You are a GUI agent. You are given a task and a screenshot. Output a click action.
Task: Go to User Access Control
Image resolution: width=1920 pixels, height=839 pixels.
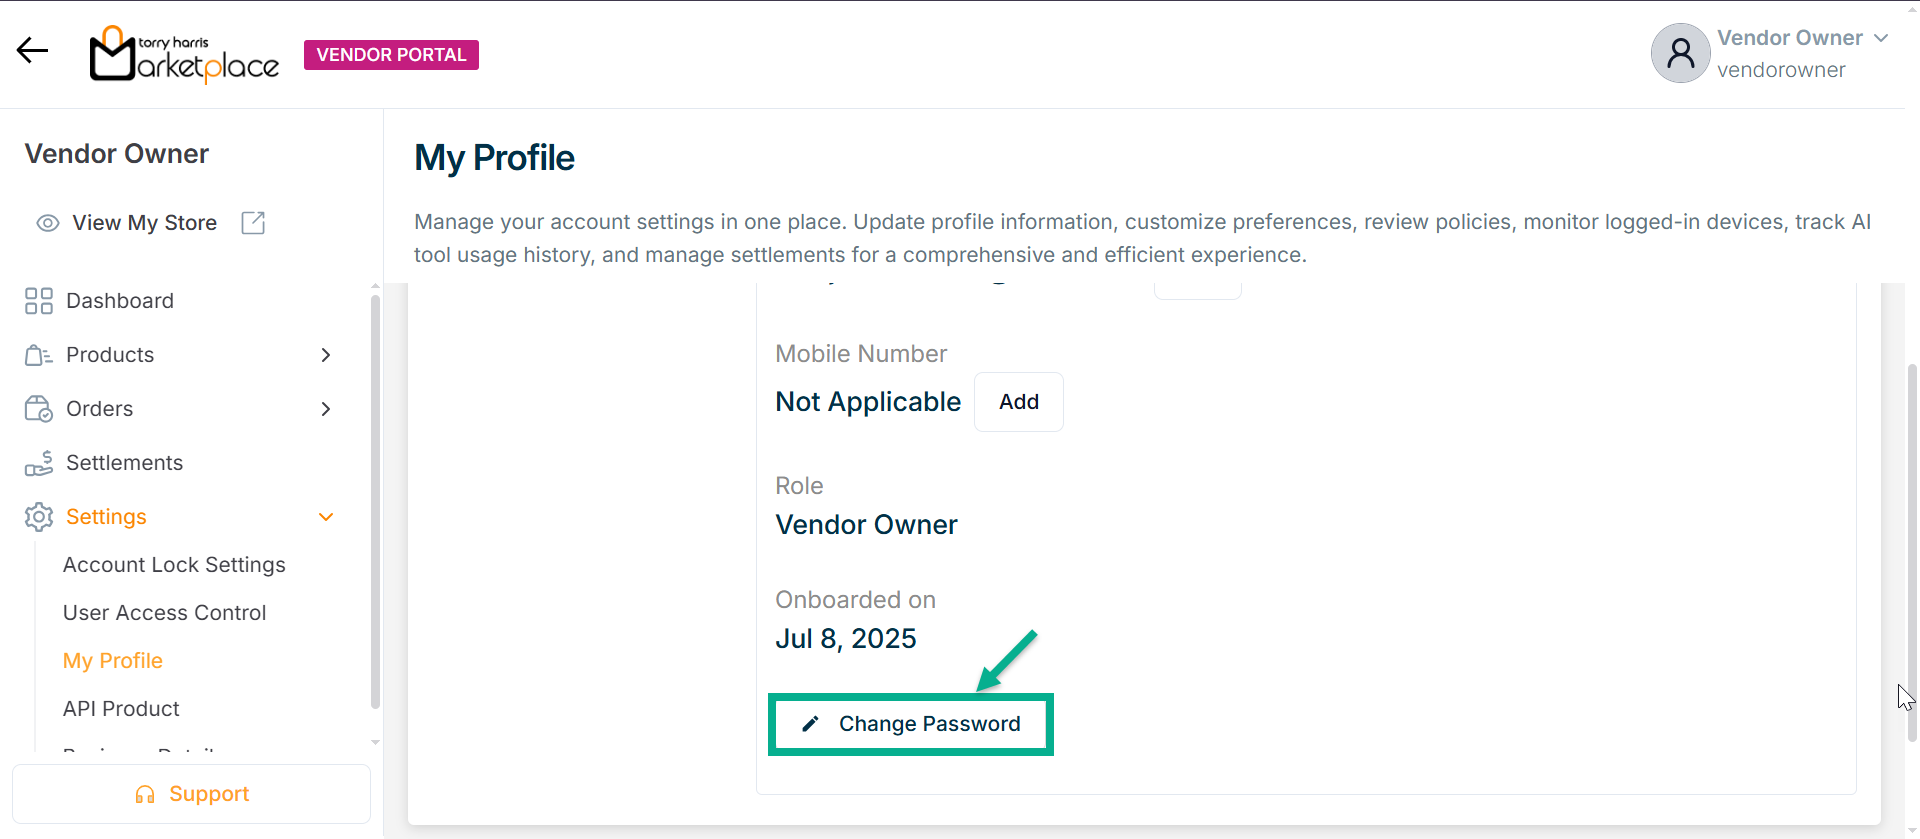point(164,613)
